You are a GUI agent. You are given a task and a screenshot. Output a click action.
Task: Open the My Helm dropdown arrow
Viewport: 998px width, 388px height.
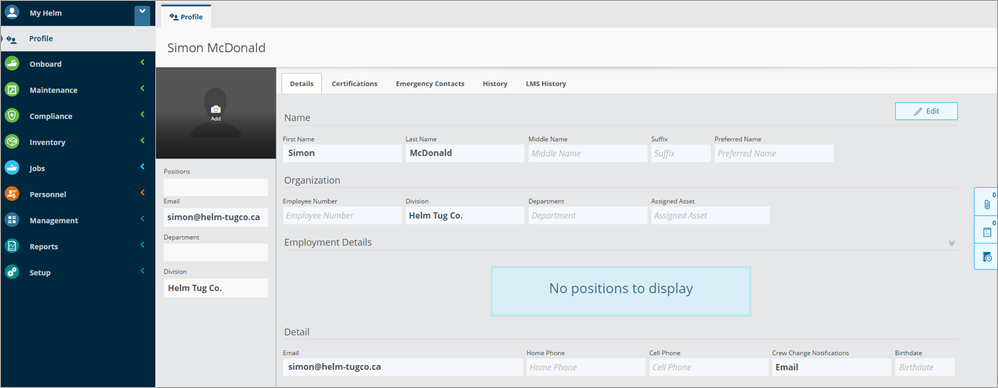coord(142,15)
